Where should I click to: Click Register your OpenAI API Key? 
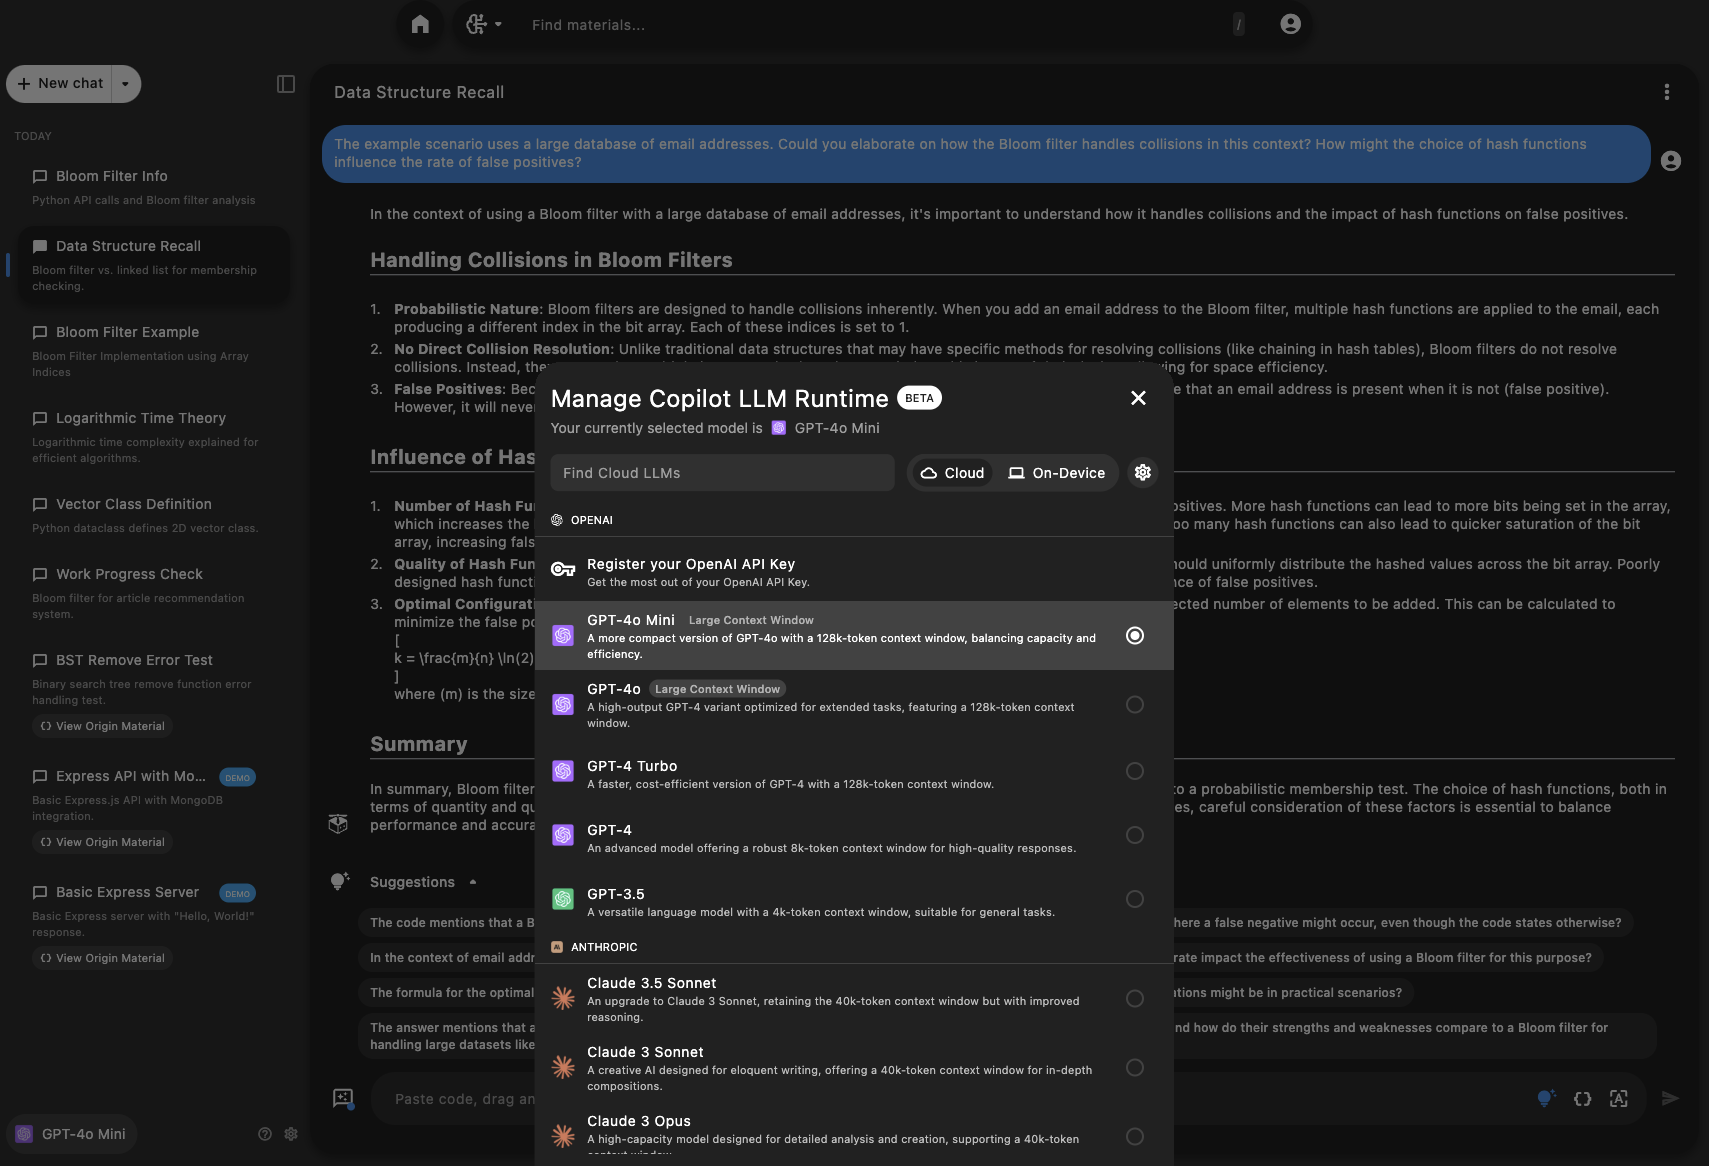click(854, 572)
